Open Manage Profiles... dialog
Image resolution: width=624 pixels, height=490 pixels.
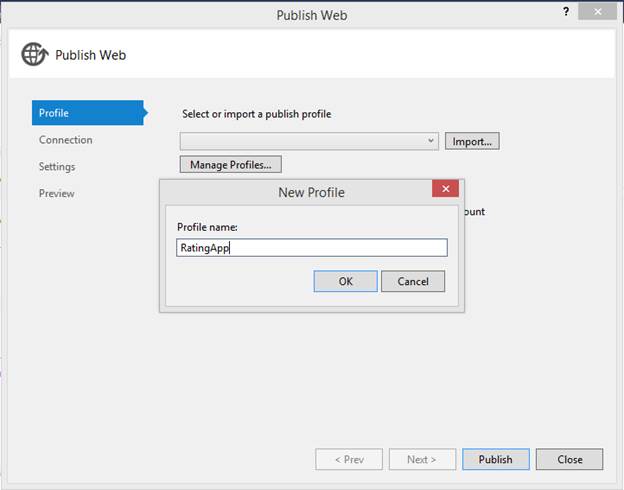coord(231,164)
